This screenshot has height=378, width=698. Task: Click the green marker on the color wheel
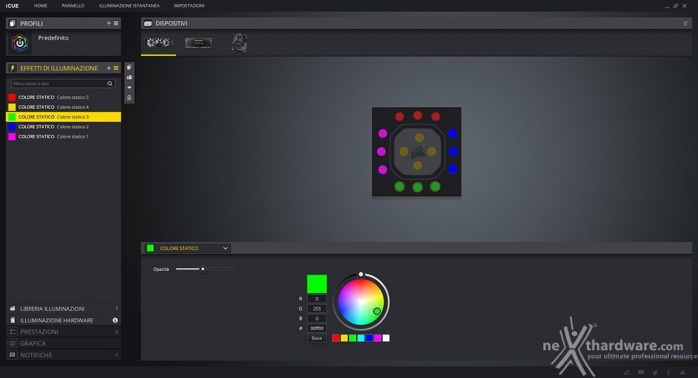click(x=377, y=311)
